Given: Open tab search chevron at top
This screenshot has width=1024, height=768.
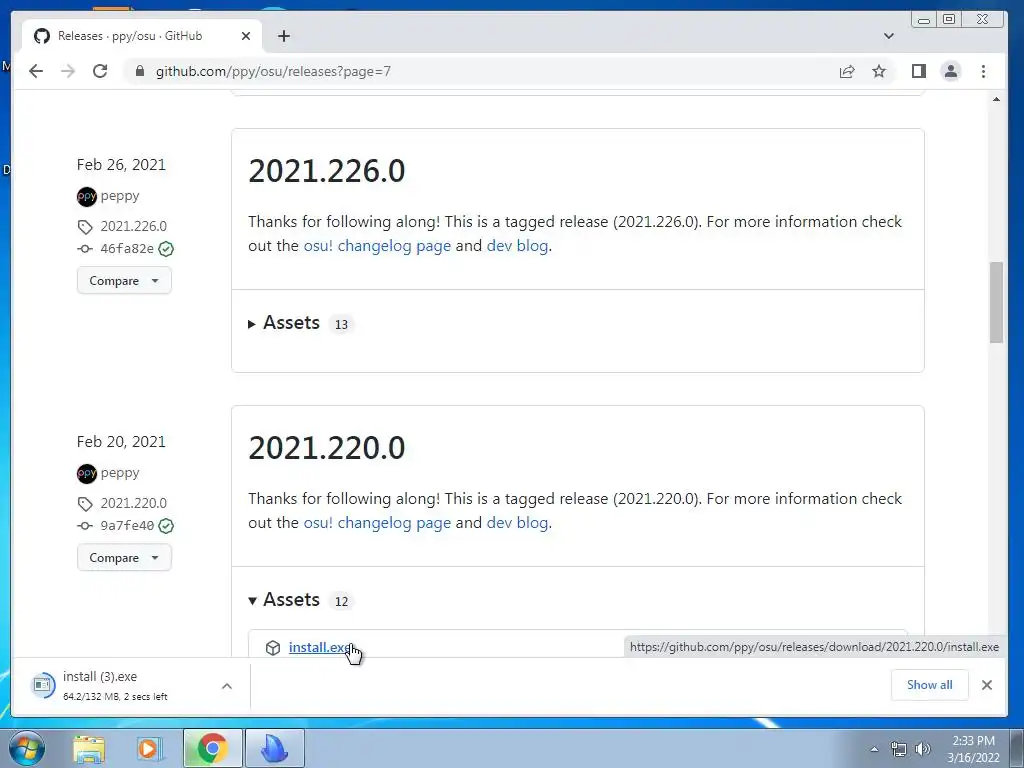Looking at the screenshot, I should click(889, 36).
